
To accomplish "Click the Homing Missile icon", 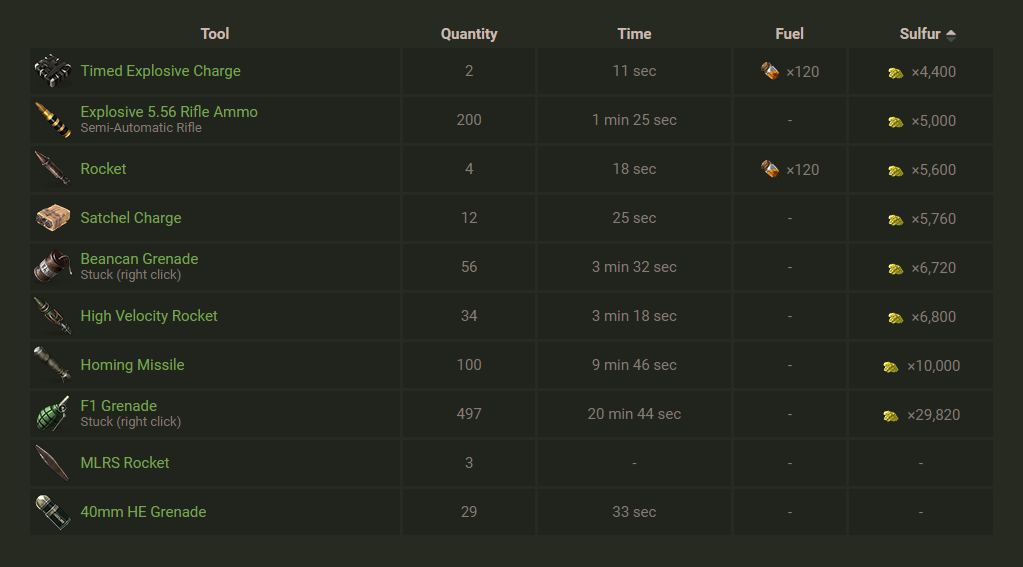I will click(52, 365).
